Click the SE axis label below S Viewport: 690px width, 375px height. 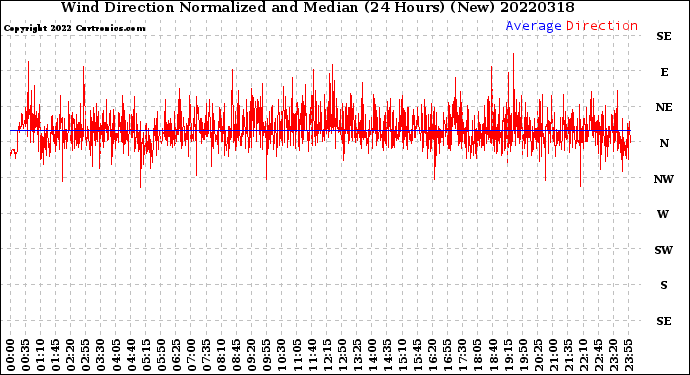click(664, 321)
